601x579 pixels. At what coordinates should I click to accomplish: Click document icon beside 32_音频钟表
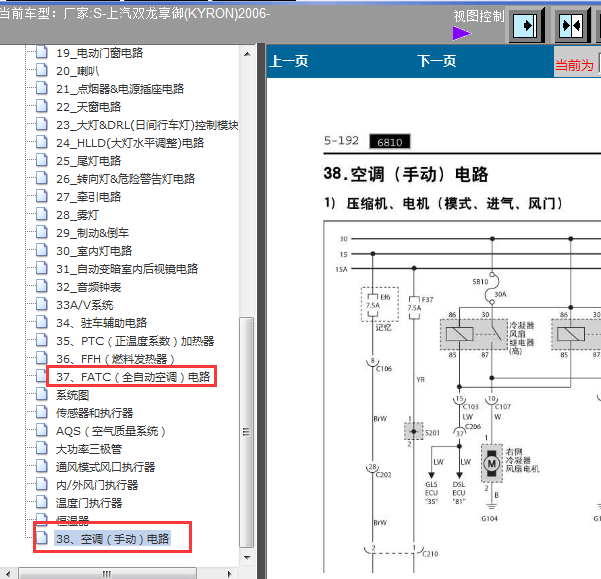41,286
